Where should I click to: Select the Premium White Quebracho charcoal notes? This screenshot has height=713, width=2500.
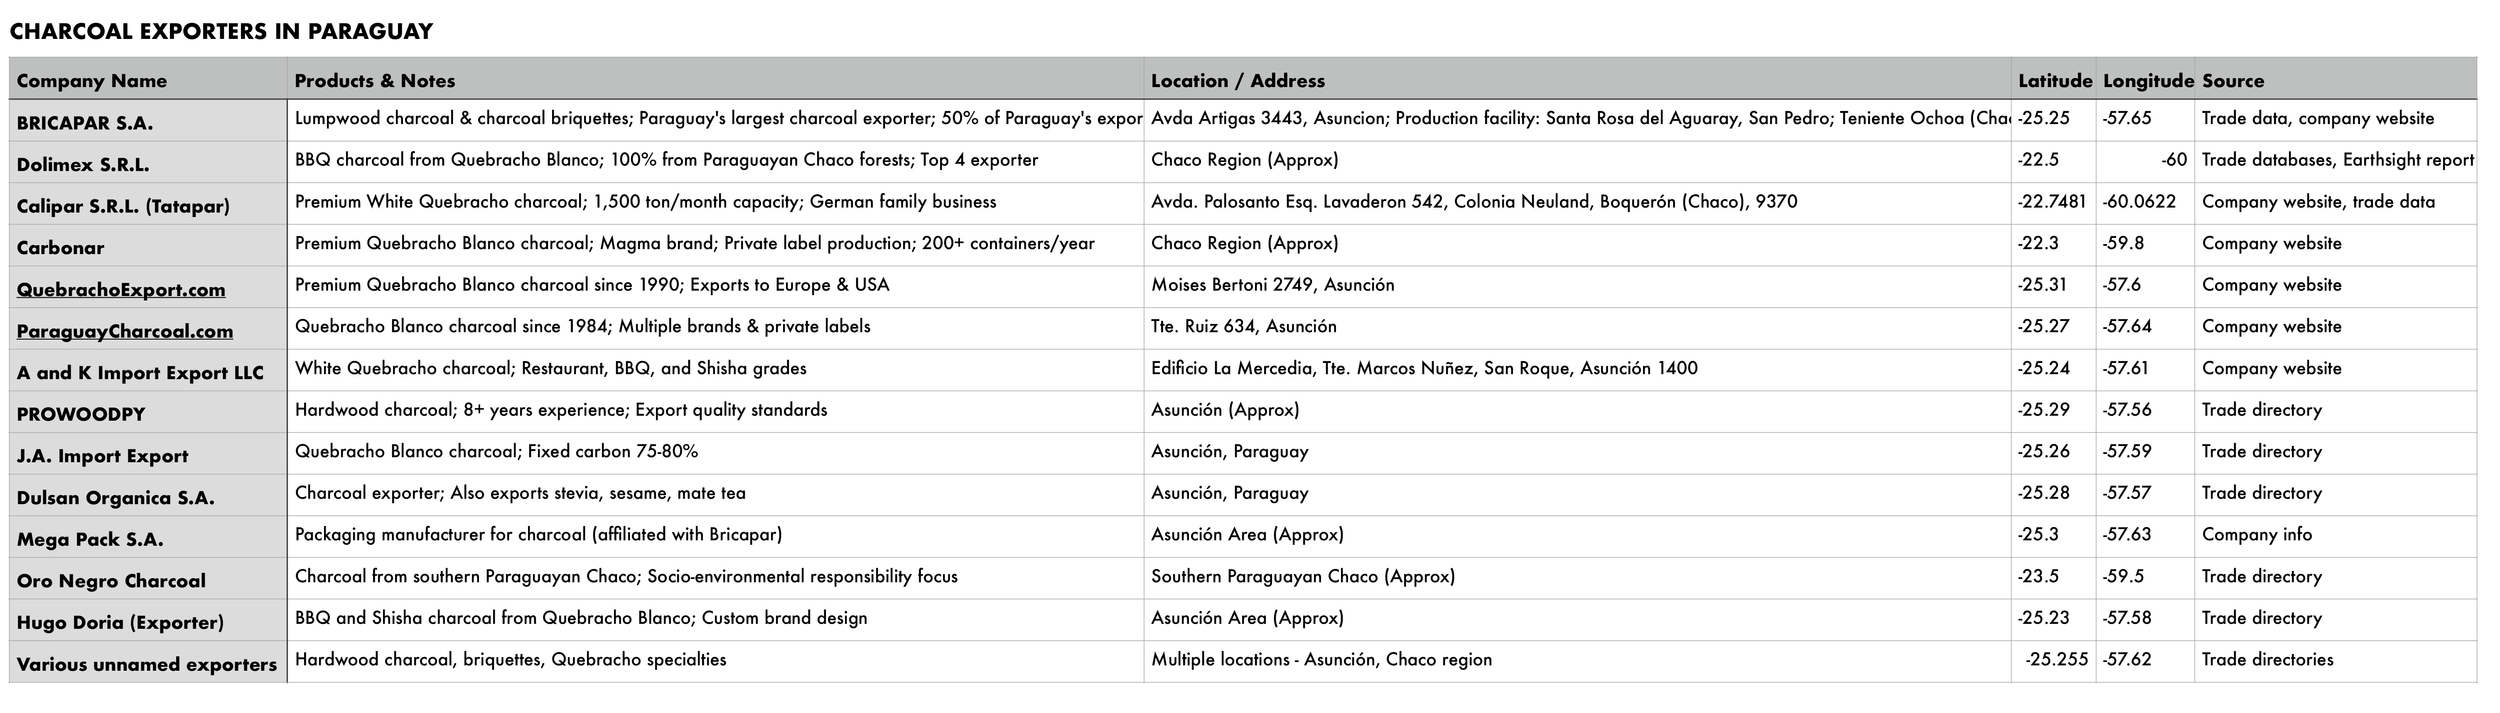pyautogui.click(x=715, y=202)
